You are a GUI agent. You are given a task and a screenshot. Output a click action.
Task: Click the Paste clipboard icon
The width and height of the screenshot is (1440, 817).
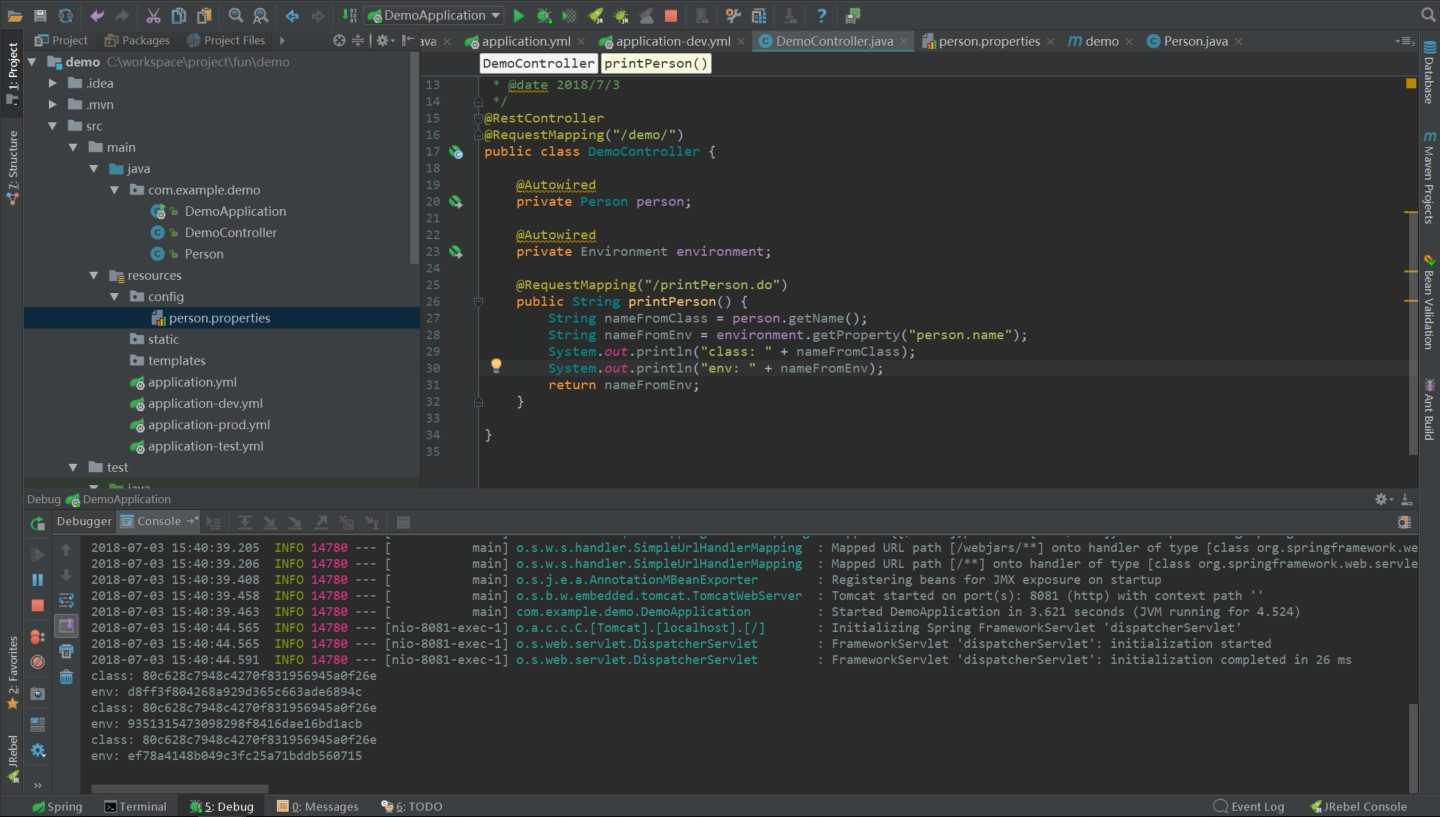pyautogui.click(x=204, y=16)
